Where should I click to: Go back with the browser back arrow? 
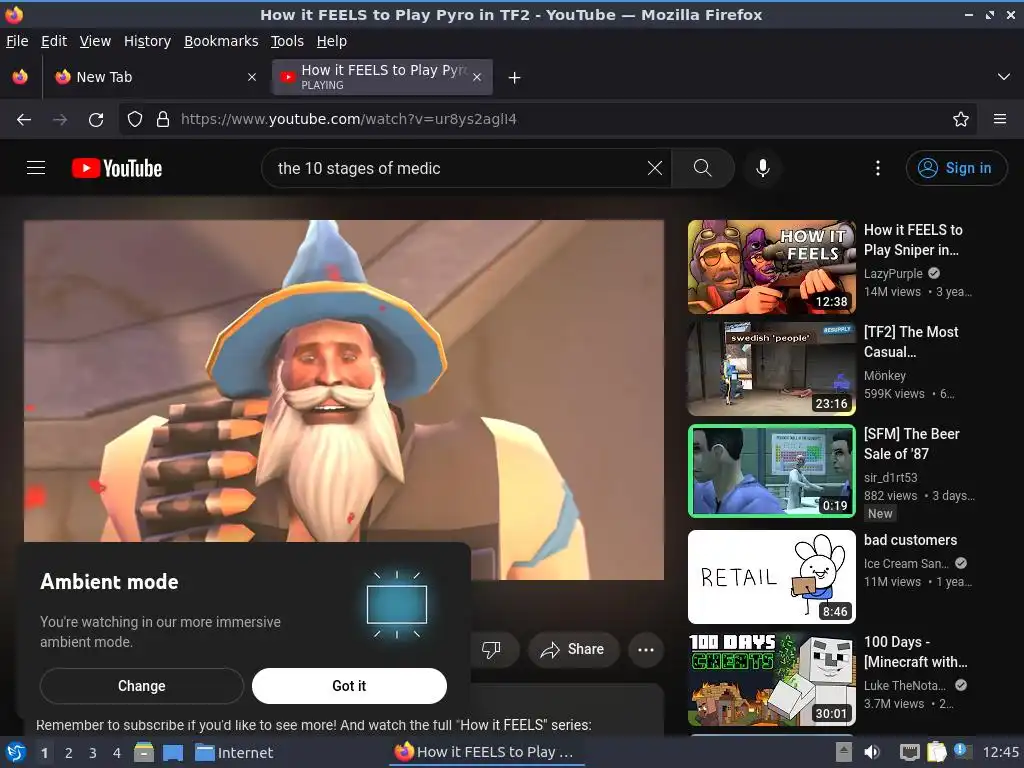(24, 120)
